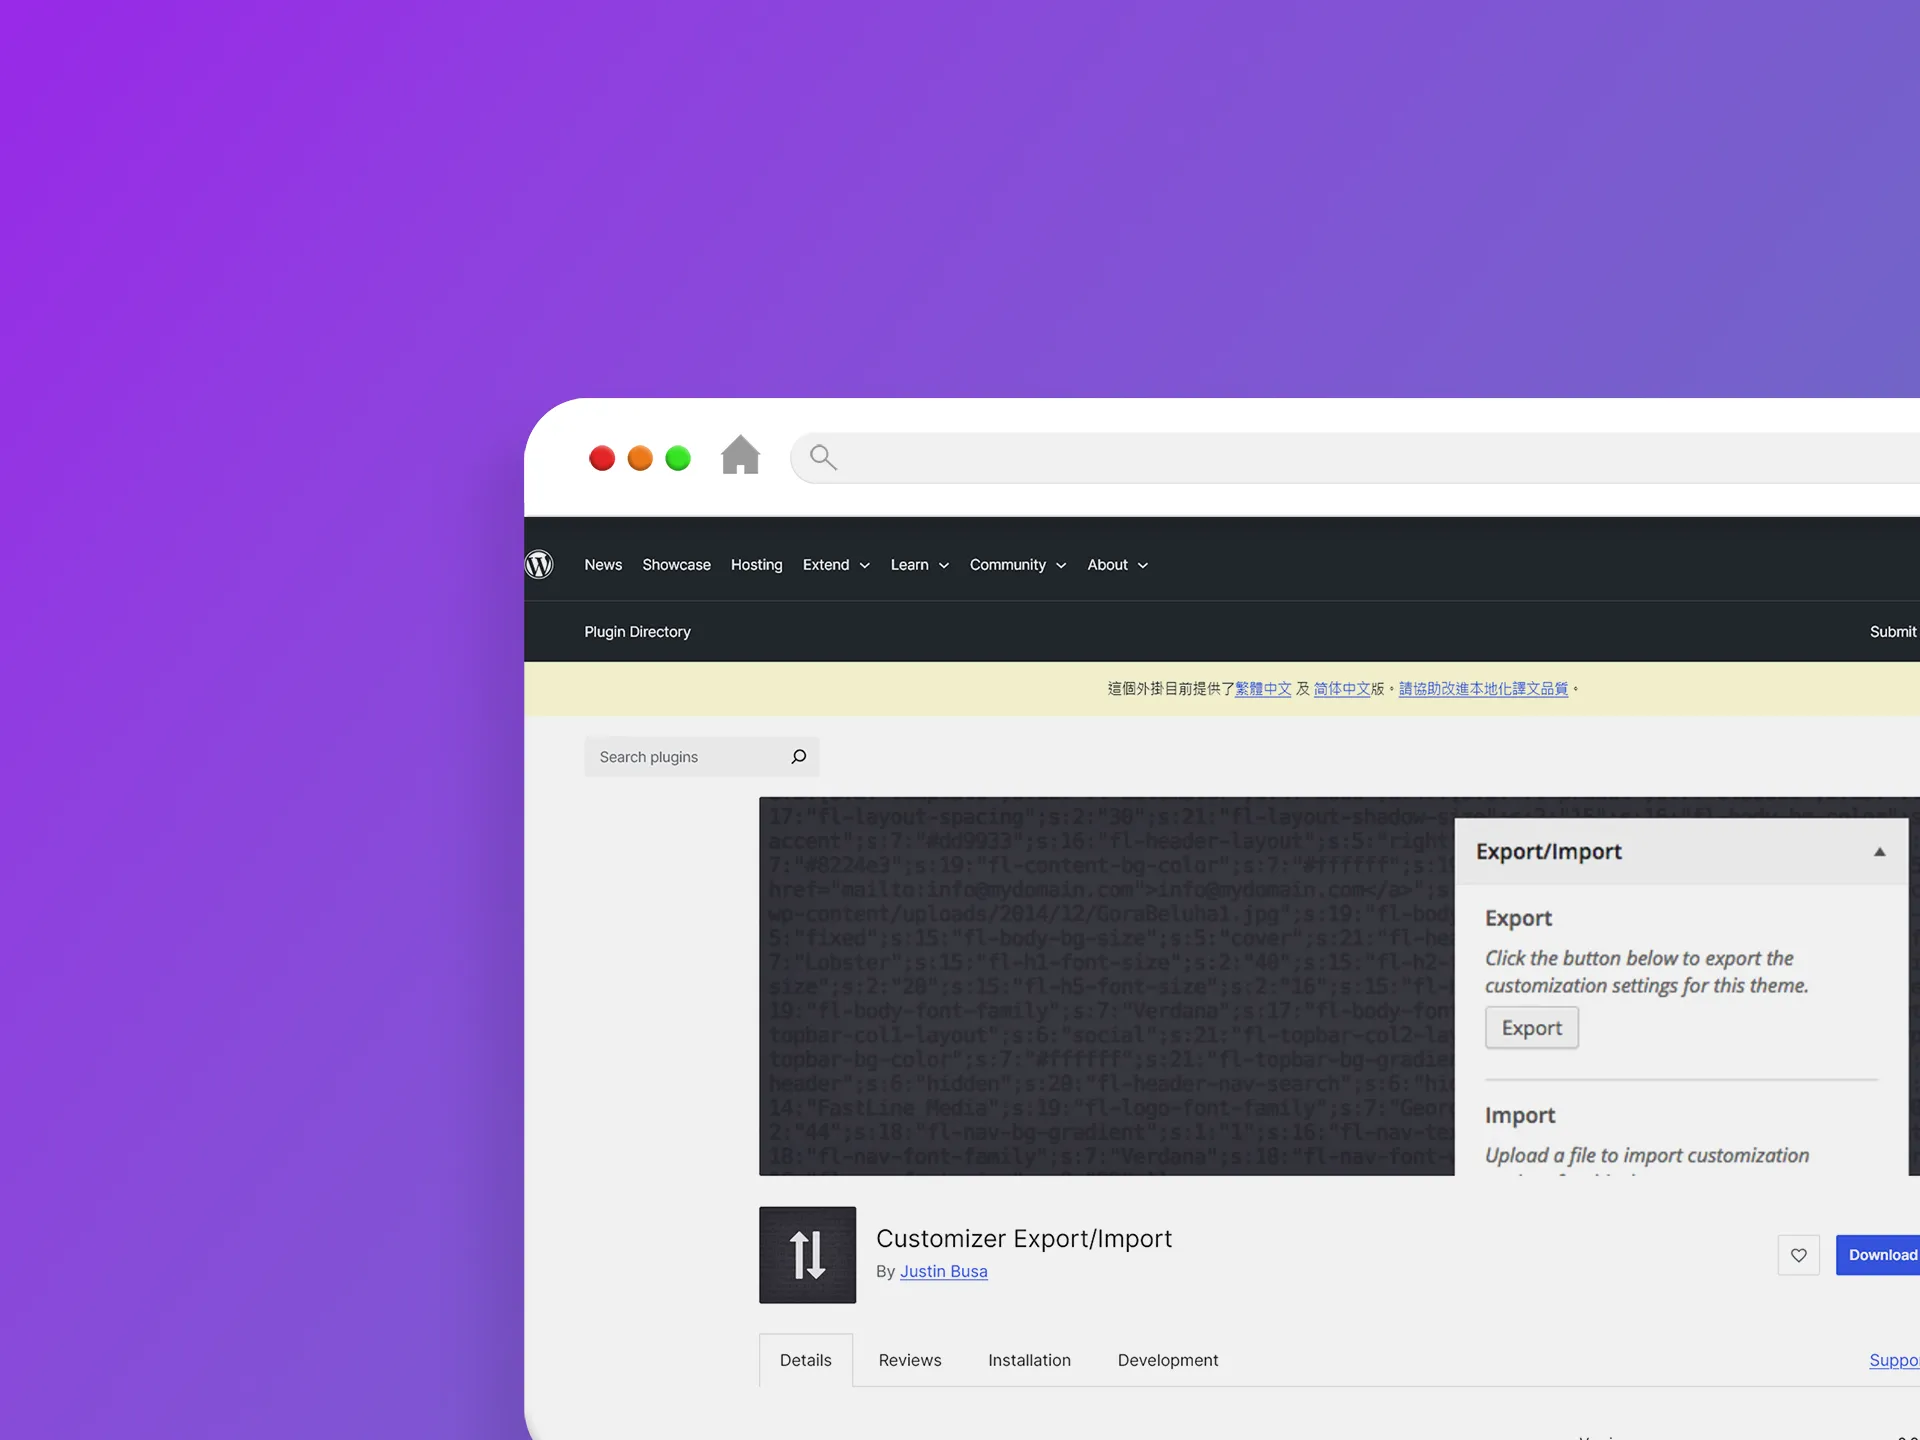Expand the About dropdown menu
The image size is (1920, 1440).
(x=1117, y=565)
